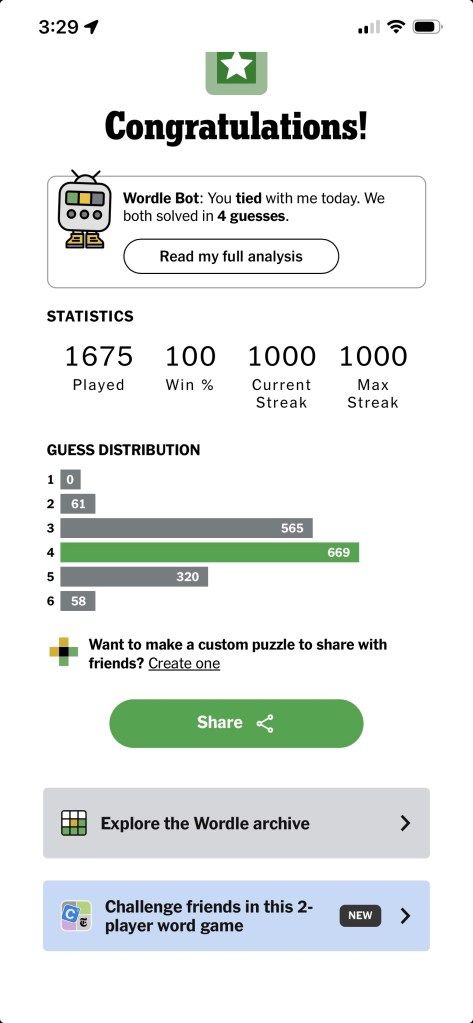Tap the battery status icon

click(x=428, y=27)
